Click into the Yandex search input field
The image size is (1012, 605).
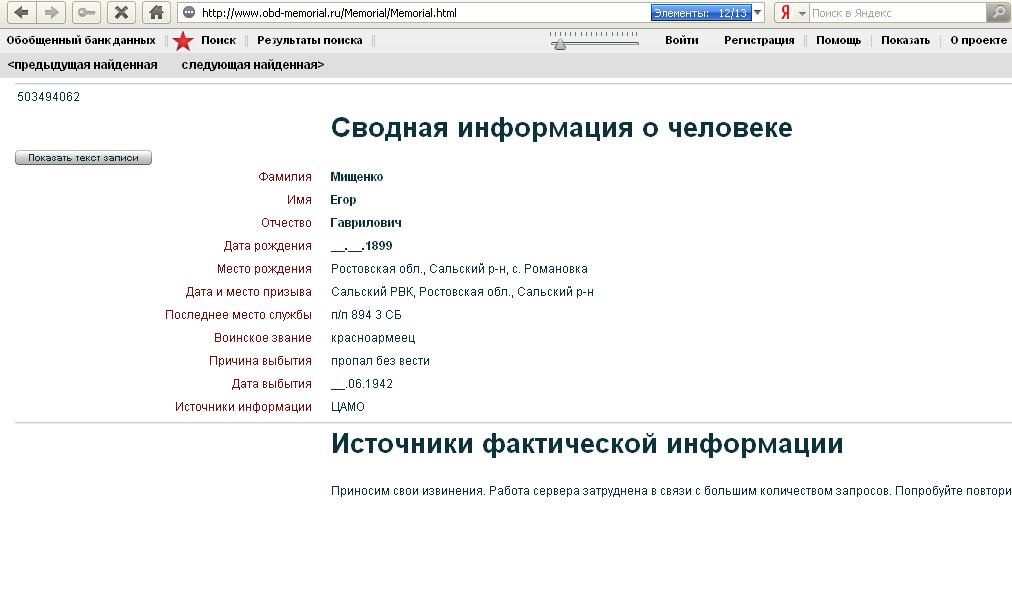click(895, 13)
